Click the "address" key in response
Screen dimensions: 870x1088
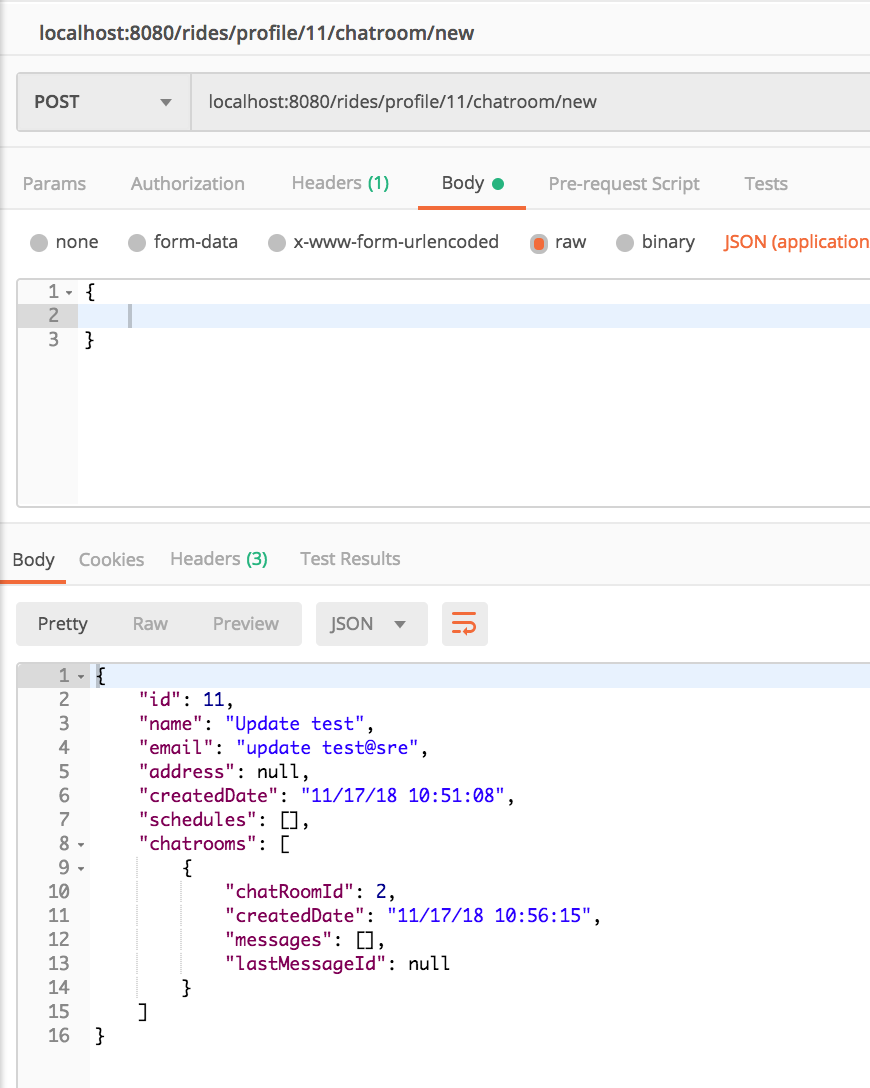(x=187, y=772)
